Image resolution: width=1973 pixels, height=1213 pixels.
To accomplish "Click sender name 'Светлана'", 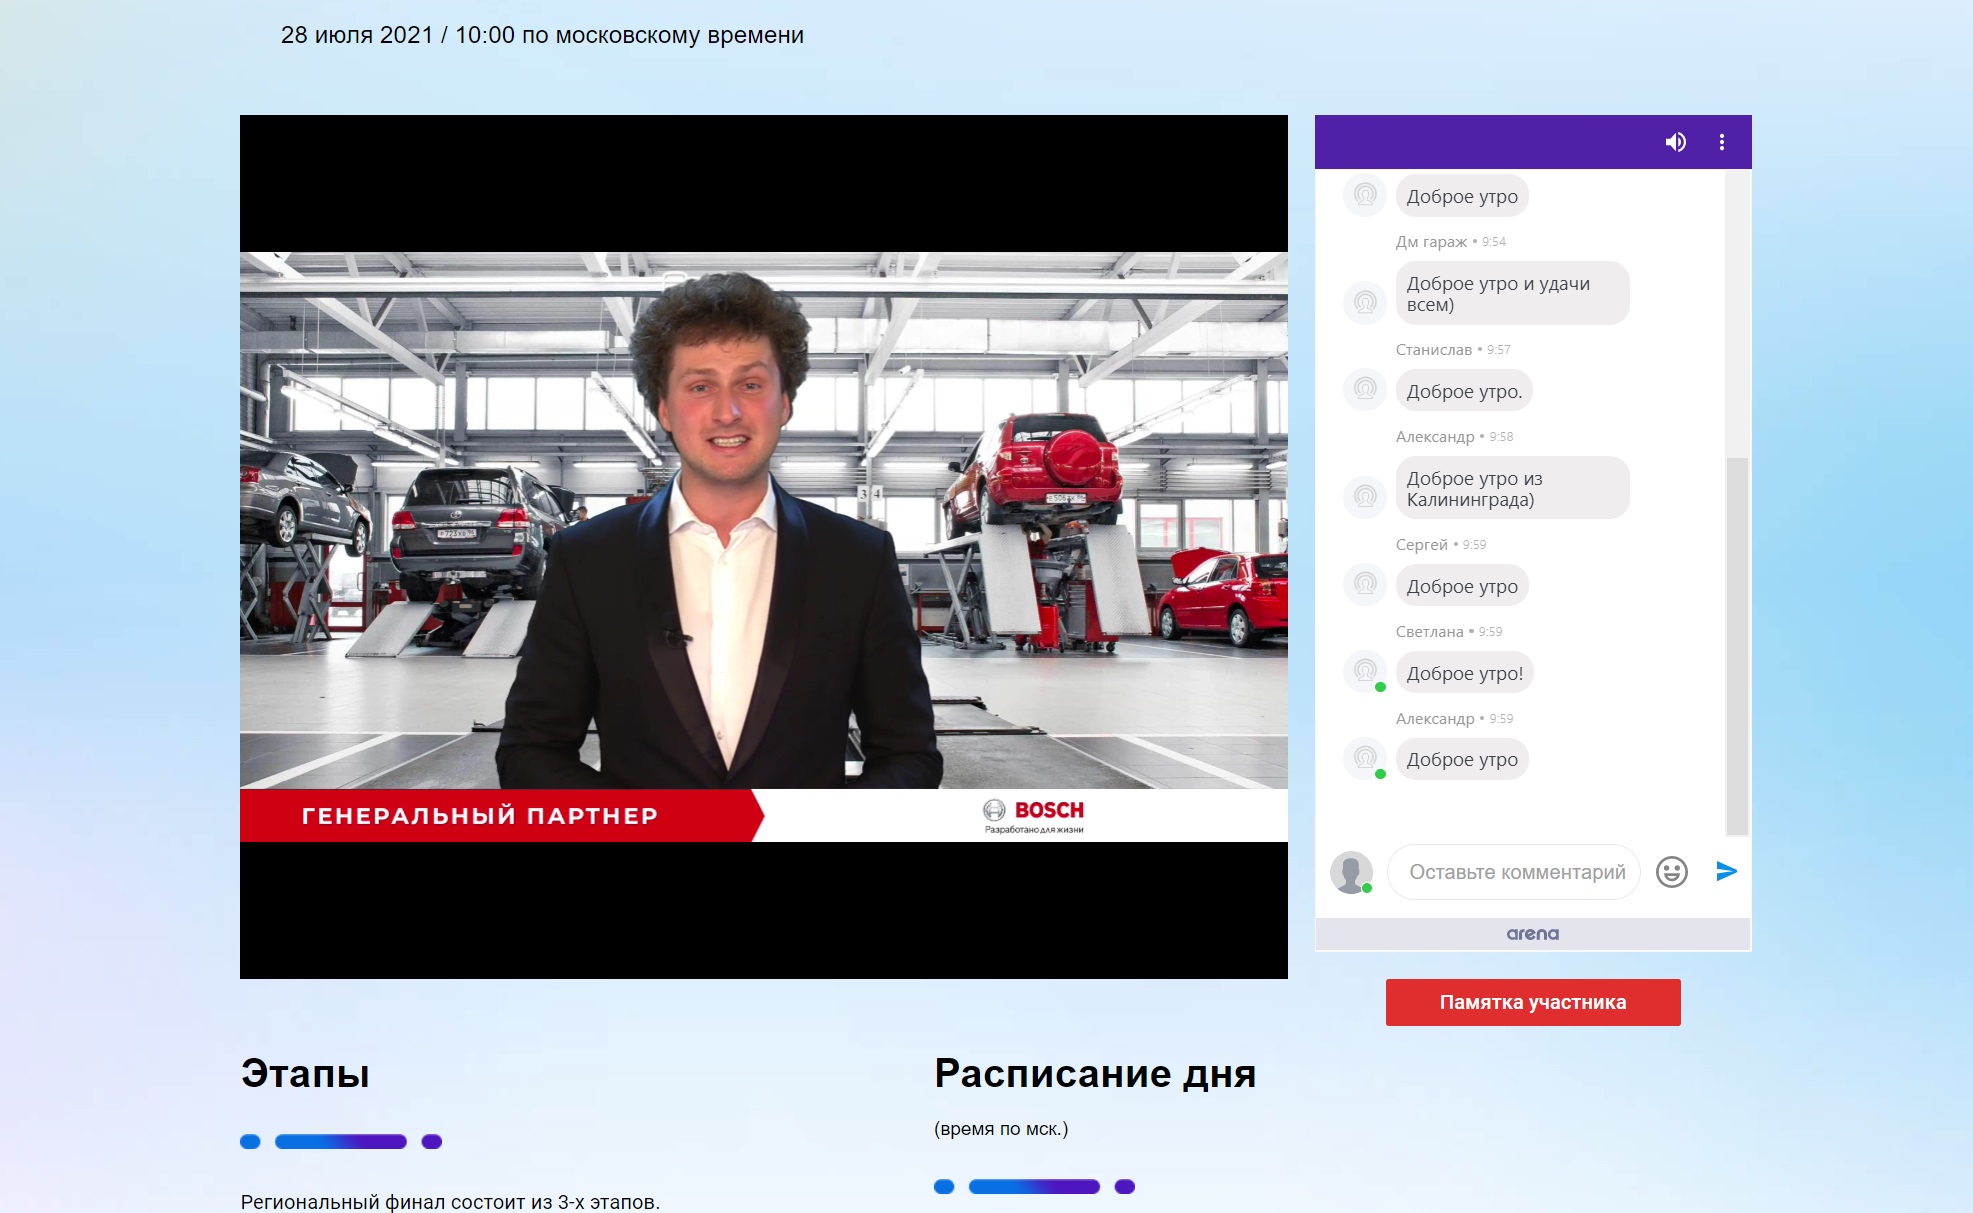I will pyautogui.click(x=1429, y=632).
